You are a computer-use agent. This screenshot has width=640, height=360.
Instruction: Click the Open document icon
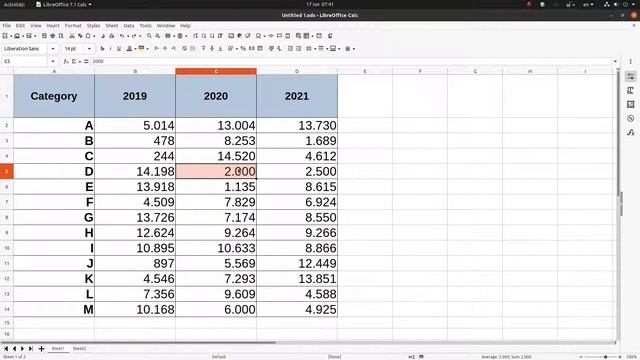(17, 36)
